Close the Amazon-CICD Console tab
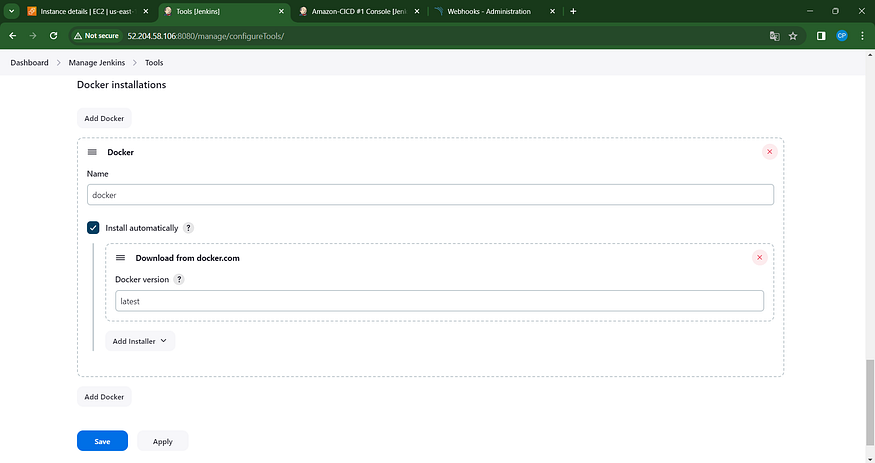Screen dimensions: 875x463 pyautogui.click(x=417, y=11)
